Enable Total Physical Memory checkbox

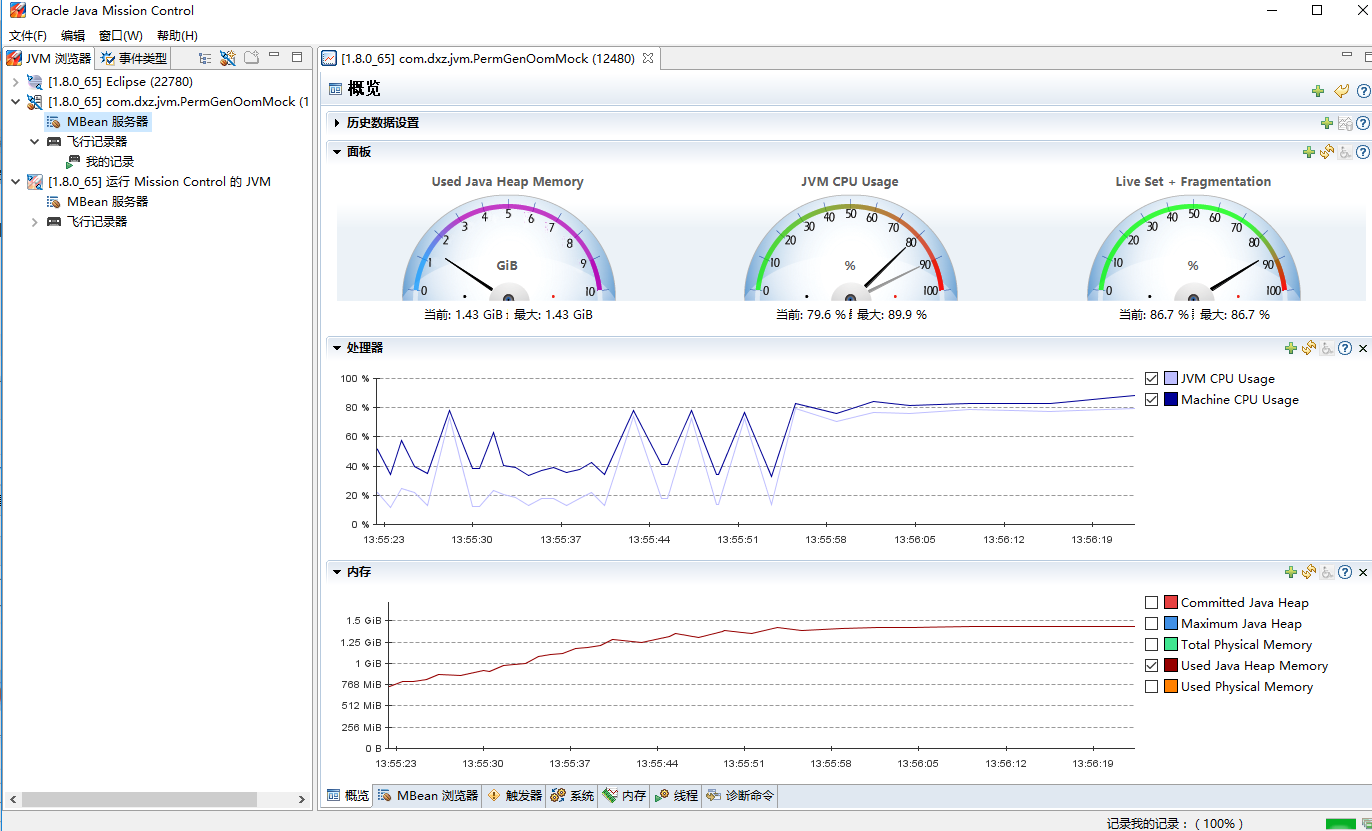1151,645
